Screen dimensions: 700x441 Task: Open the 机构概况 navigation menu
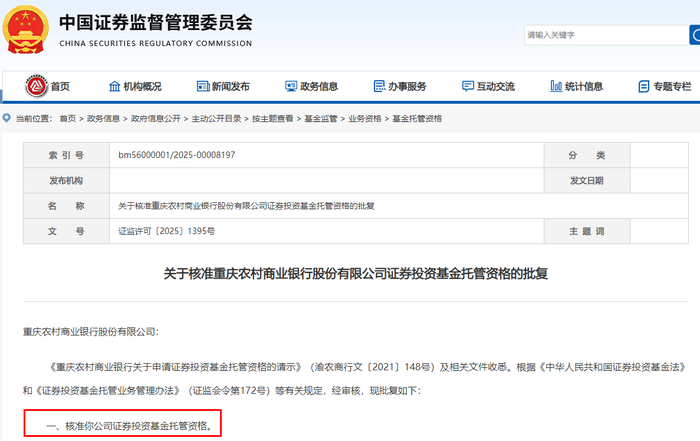click(x=142, y=86)
